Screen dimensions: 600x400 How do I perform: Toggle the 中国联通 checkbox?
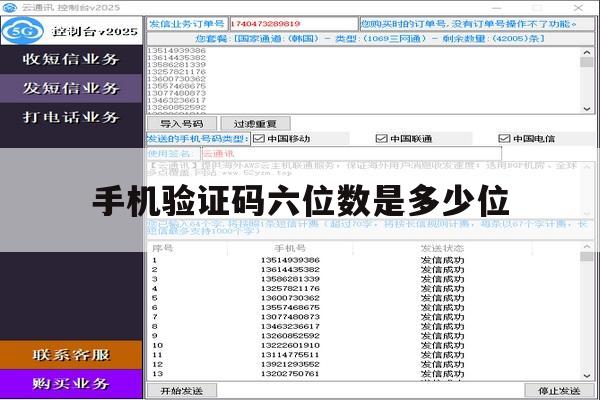382,139
